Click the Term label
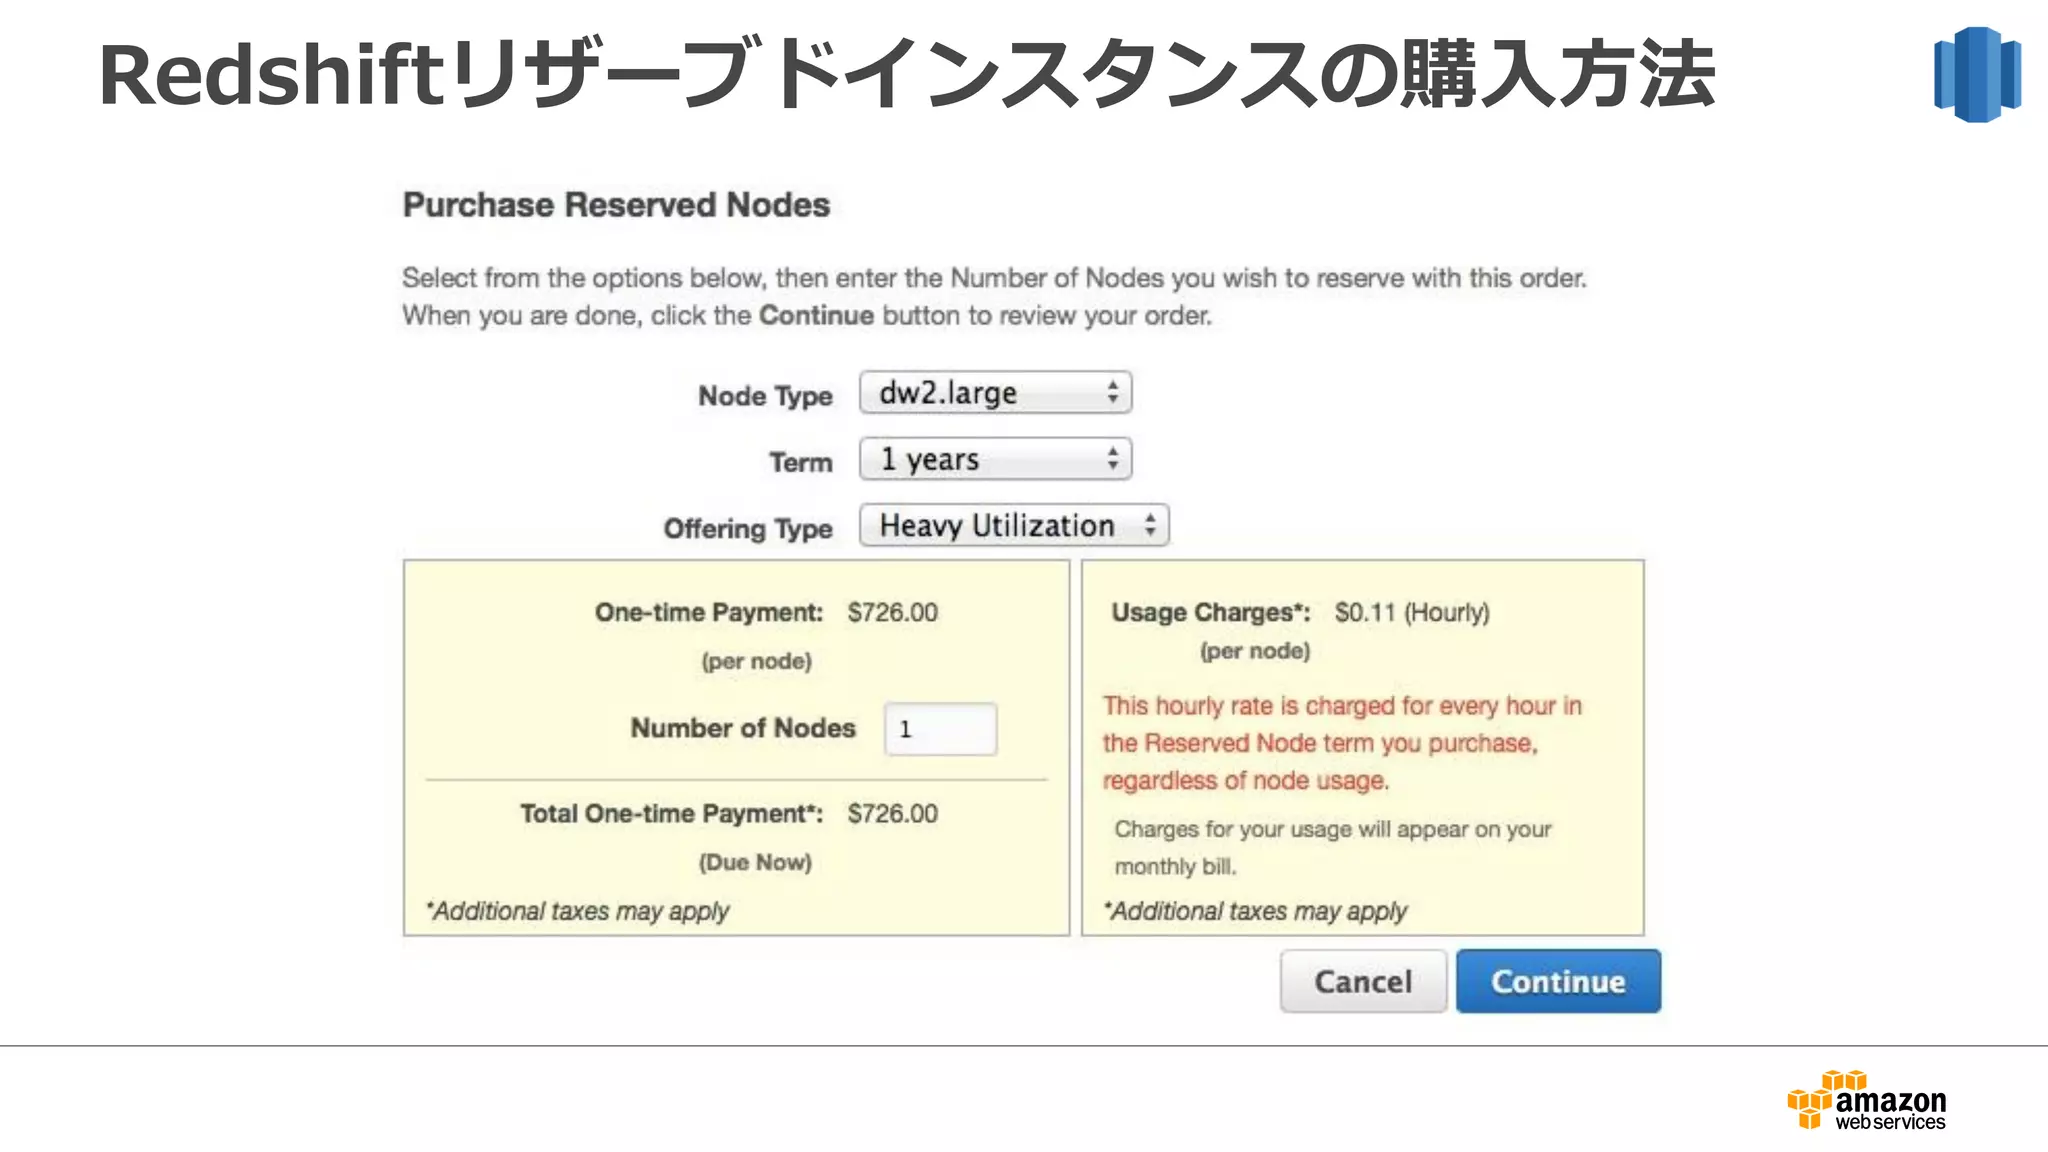2048x1152 pixels. pyautogui.click(x=800, y=462)
